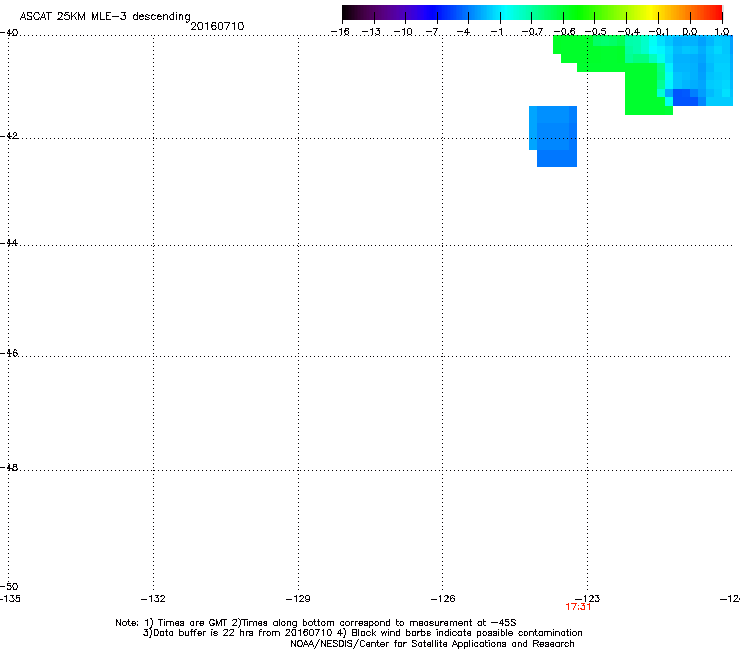Click the isolated blue data patch near -42

(x=553, y=136)
